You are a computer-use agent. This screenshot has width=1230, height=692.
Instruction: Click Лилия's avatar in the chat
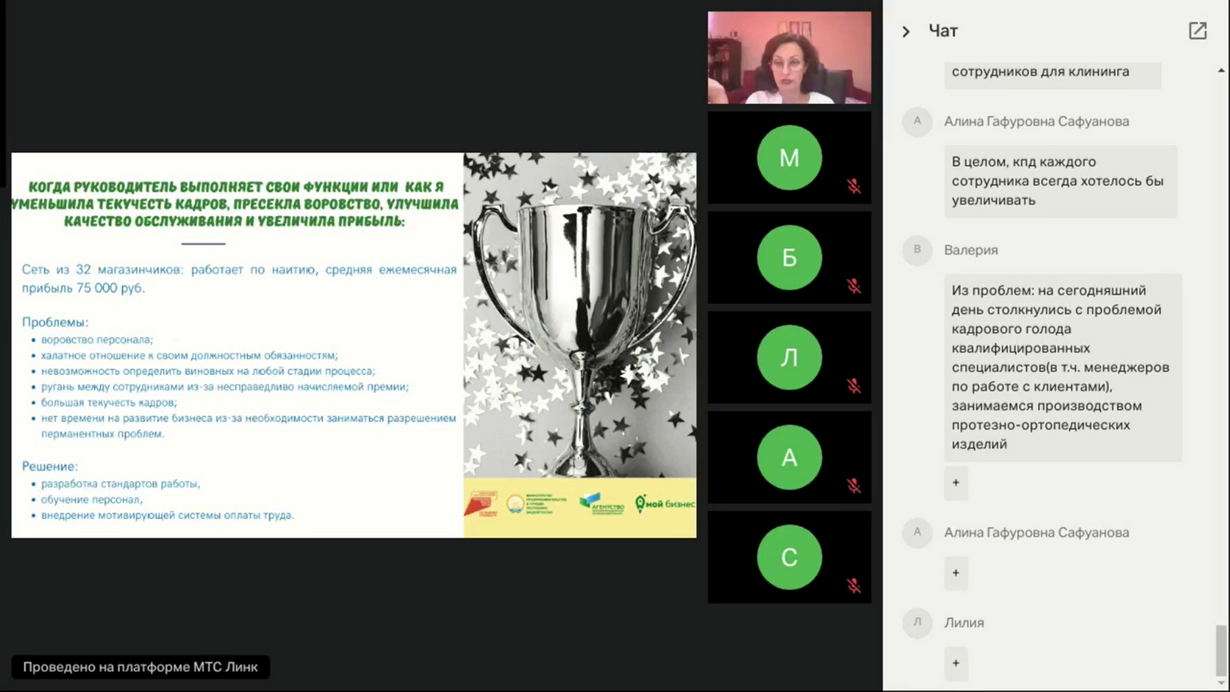coord(917,622)
